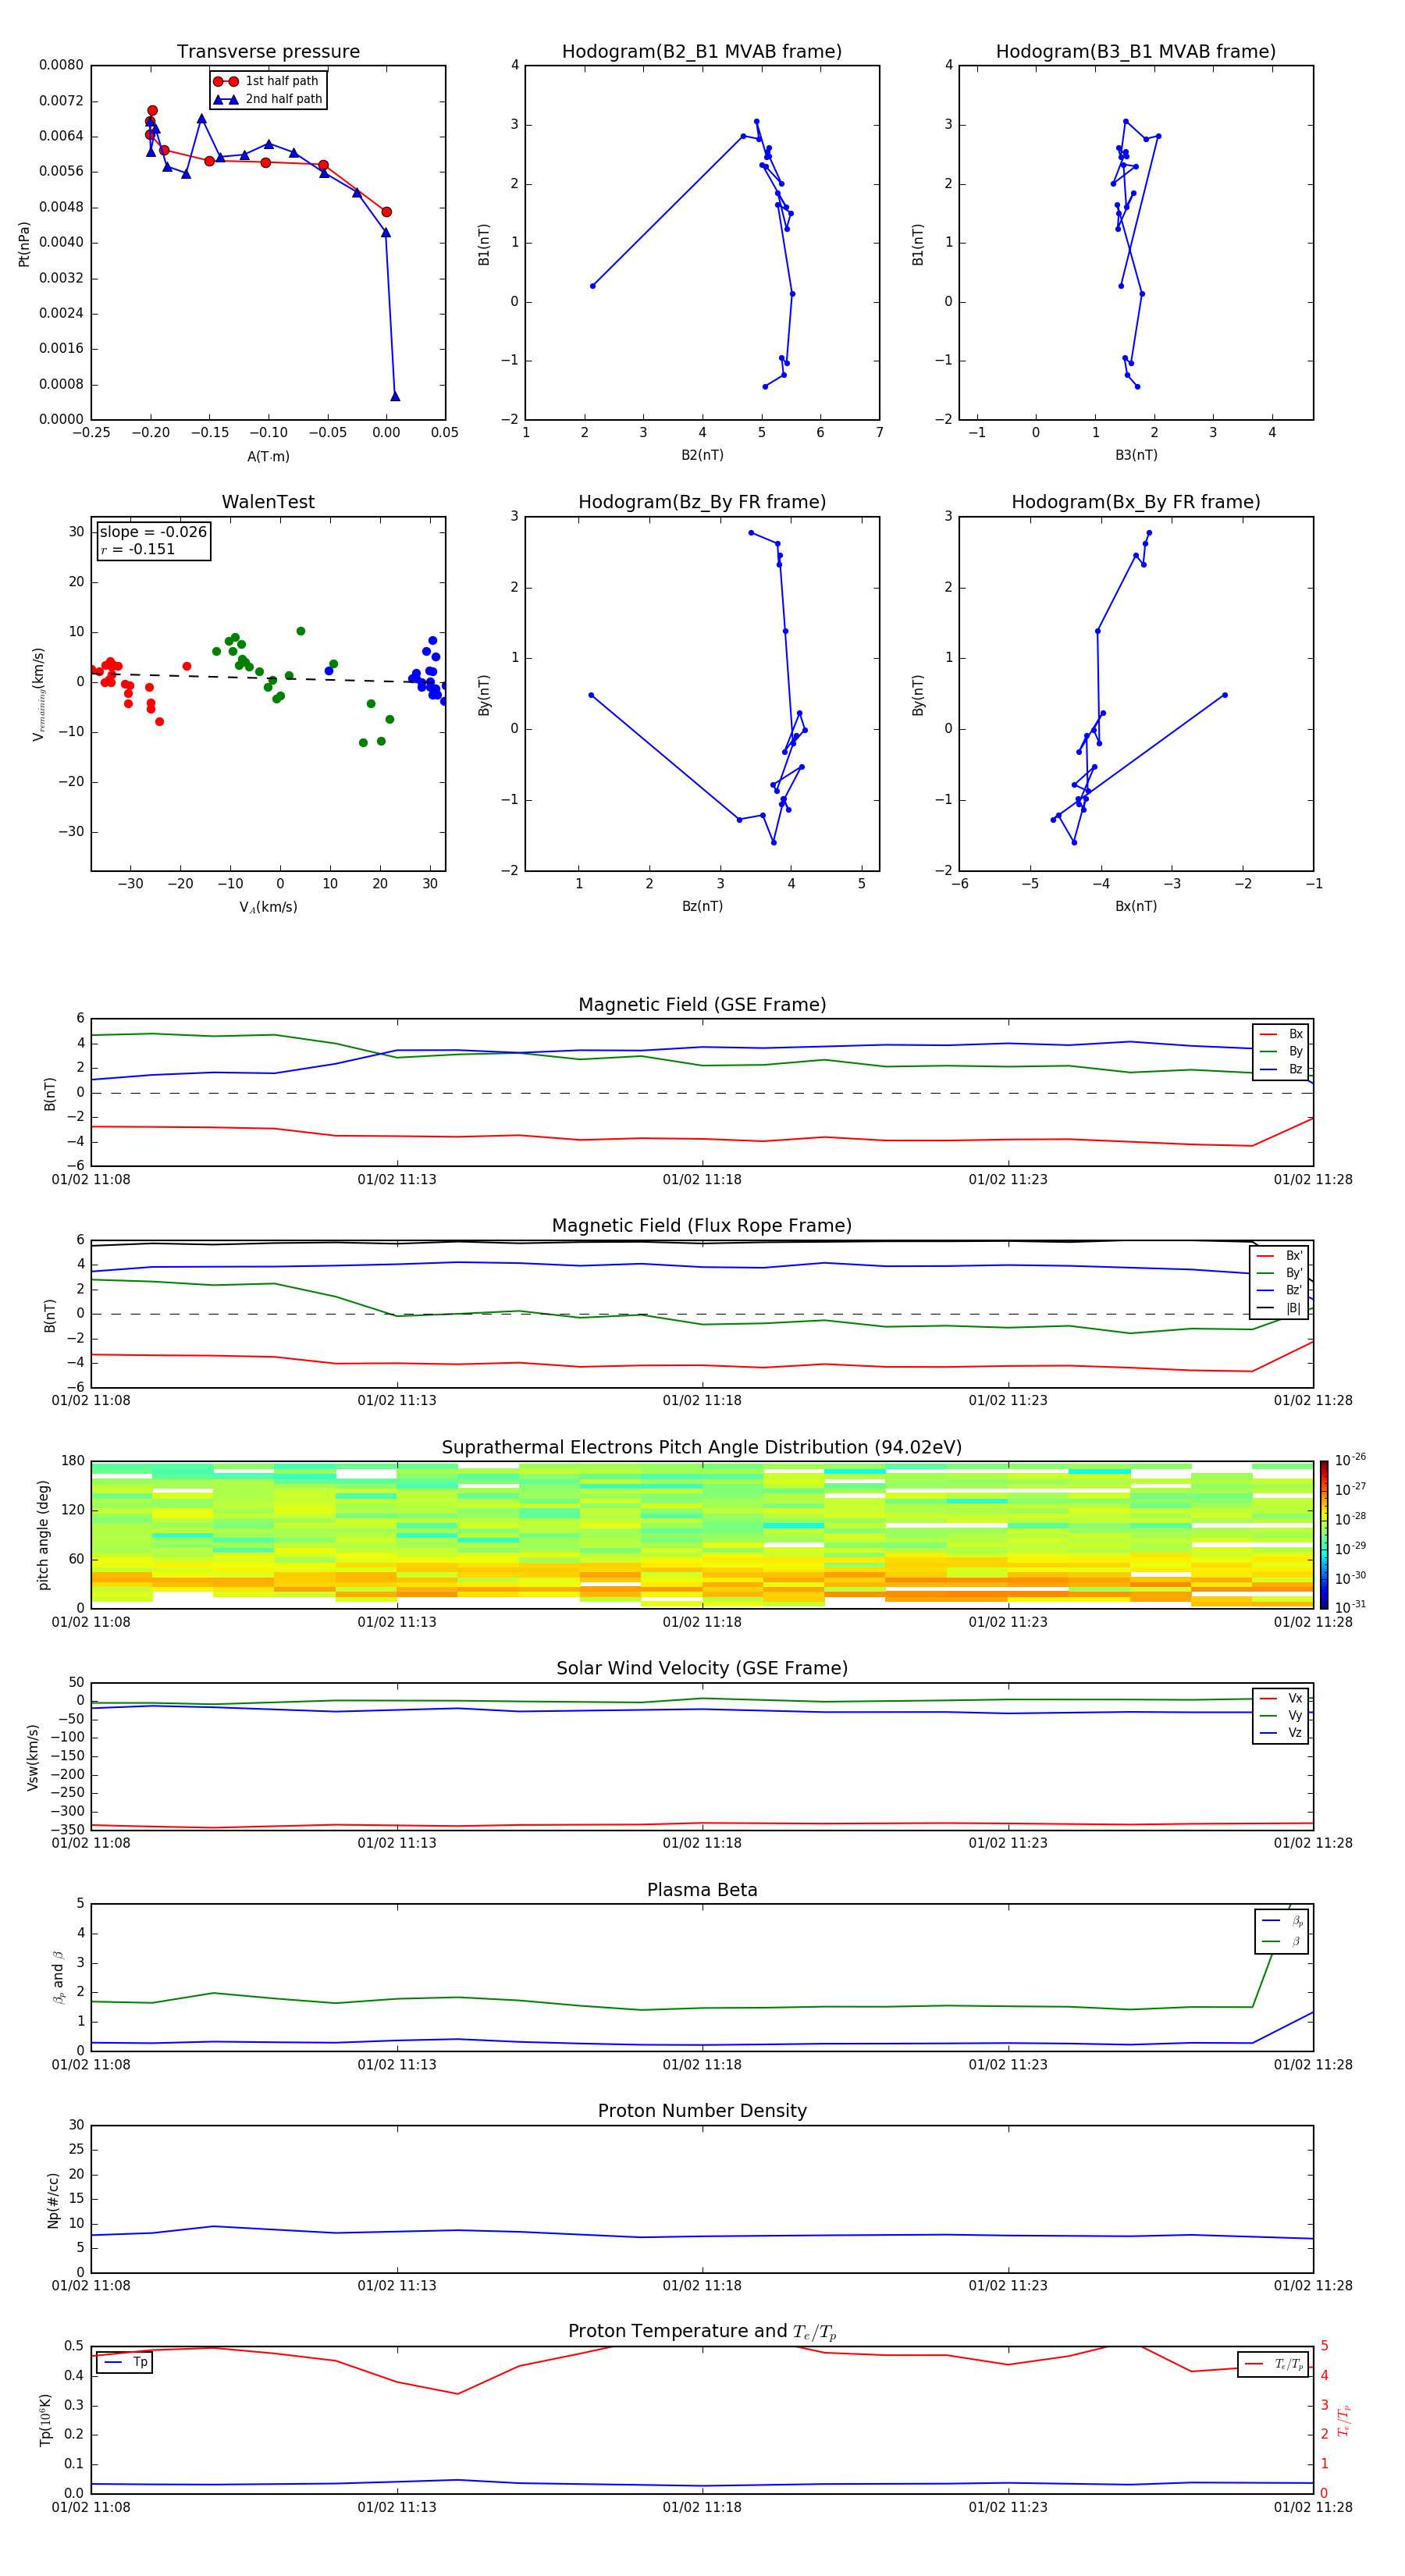Click |B| in the Flux Rope Frame legend
This screenshot has height=2576, width=1405.
click(x=1293, y=1308)
